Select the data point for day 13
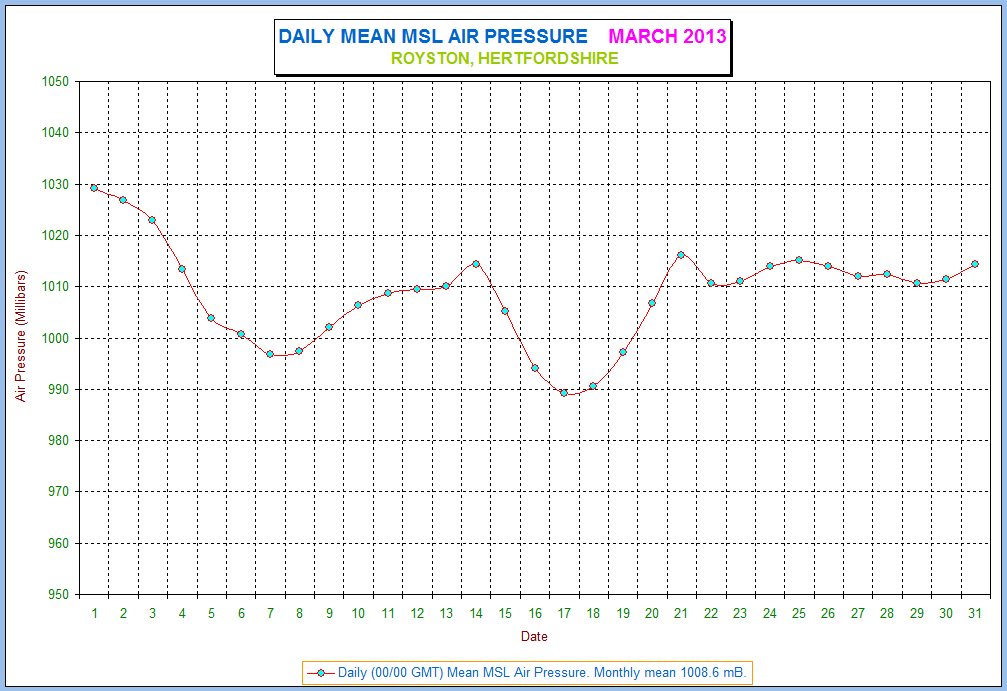Screen dimensions: 1007x691 (446, 286)
